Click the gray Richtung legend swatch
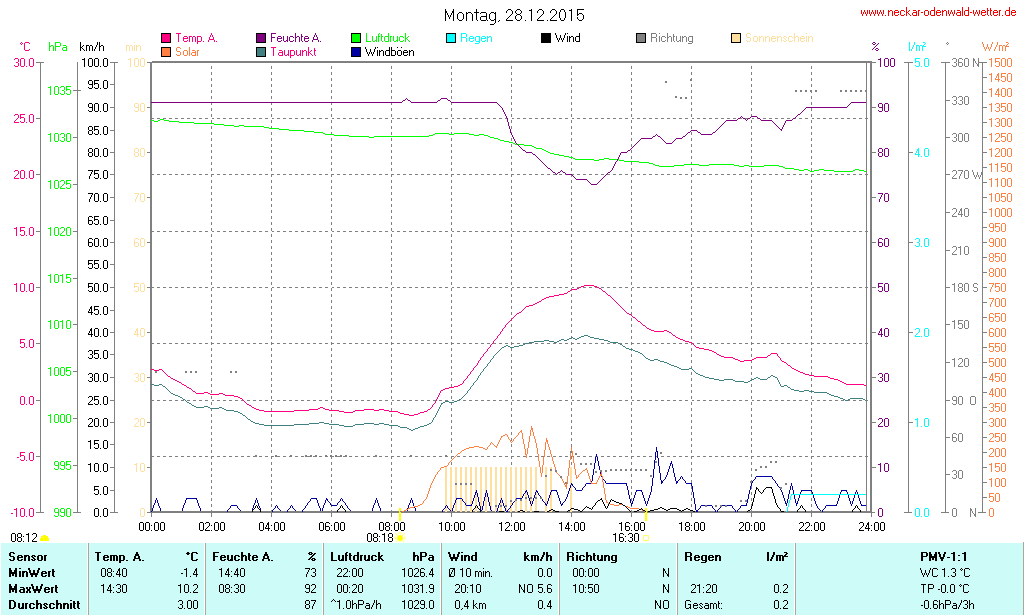 click(641, 38)
